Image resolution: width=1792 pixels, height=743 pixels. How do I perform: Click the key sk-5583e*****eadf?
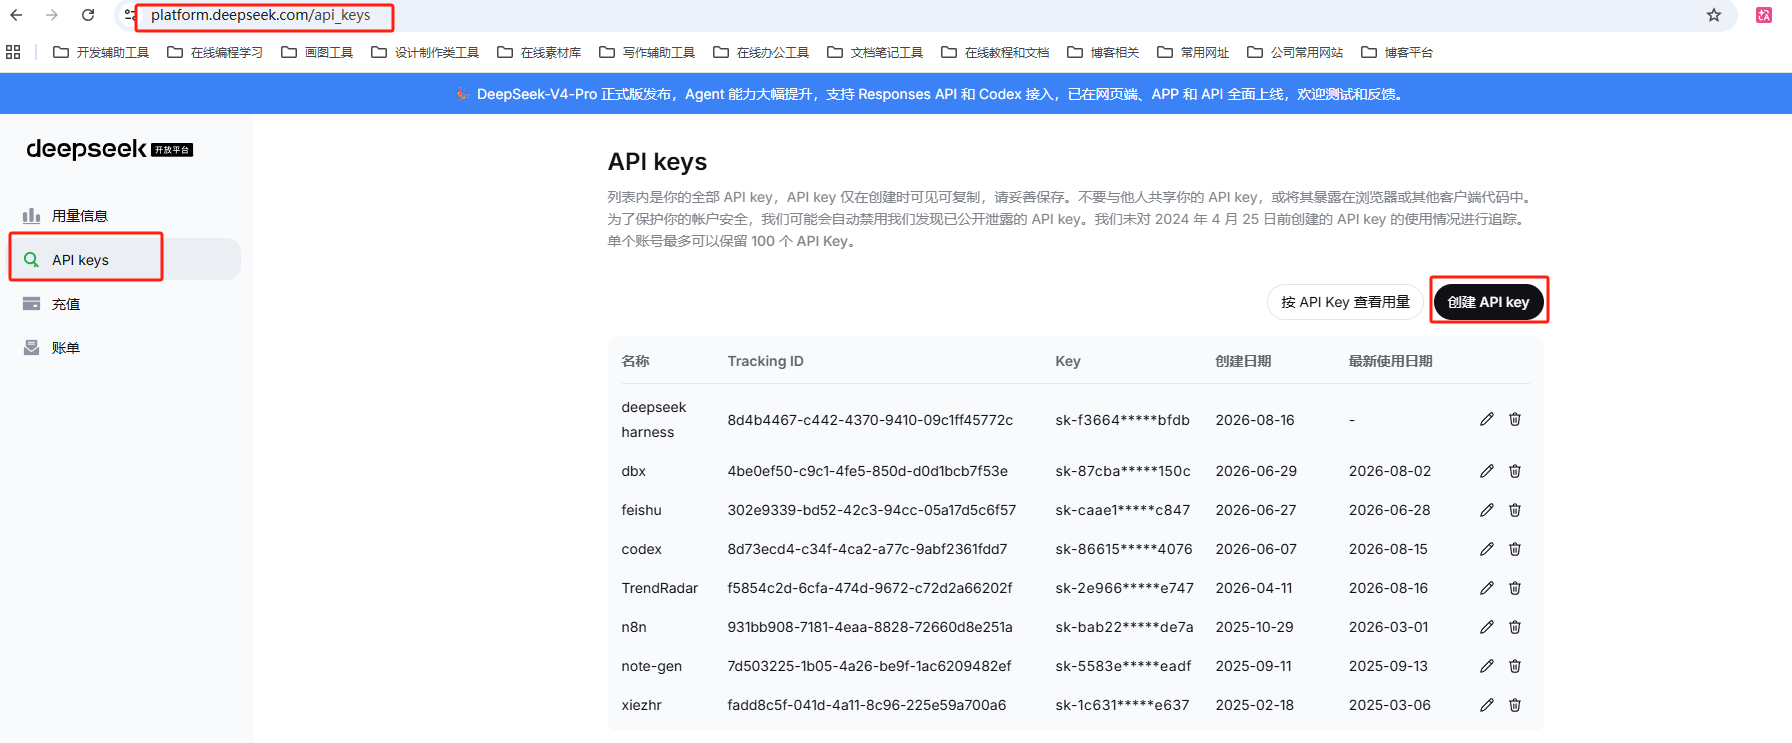tap(1123, 666)
